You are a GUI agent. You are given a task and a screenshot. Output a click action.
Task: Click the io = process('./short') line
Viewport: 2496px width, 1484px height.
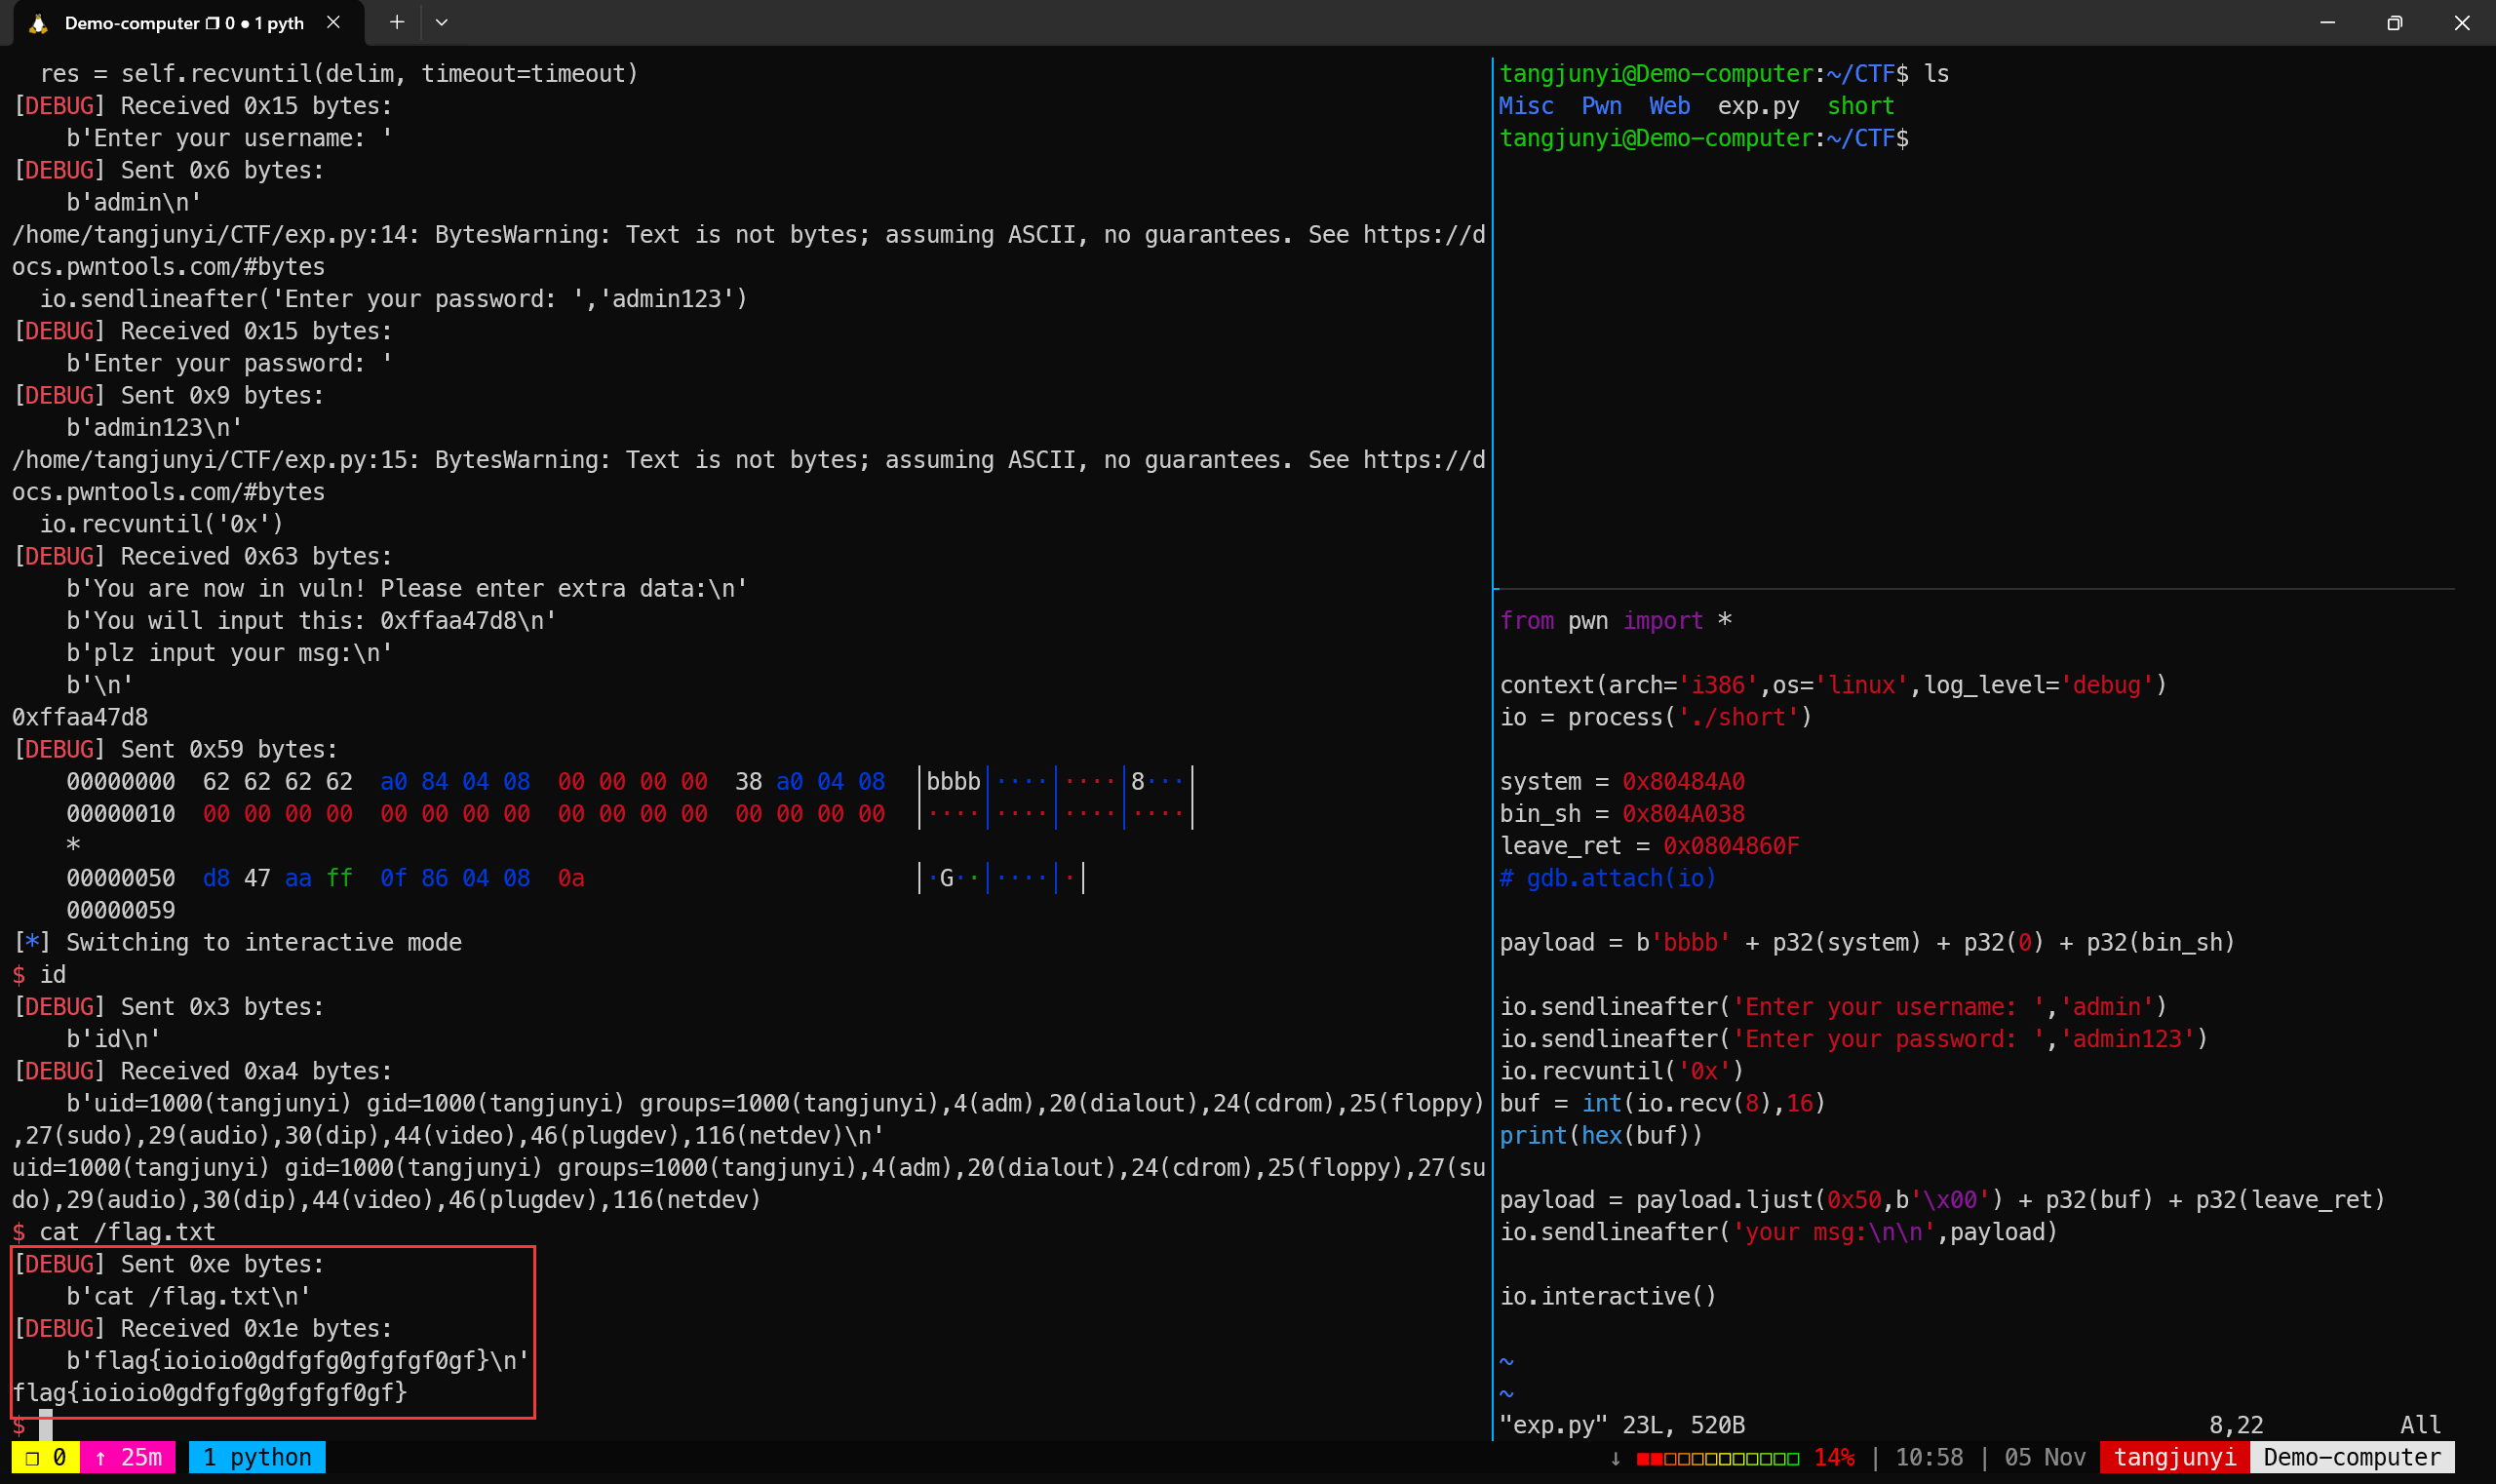(1656, 717)
